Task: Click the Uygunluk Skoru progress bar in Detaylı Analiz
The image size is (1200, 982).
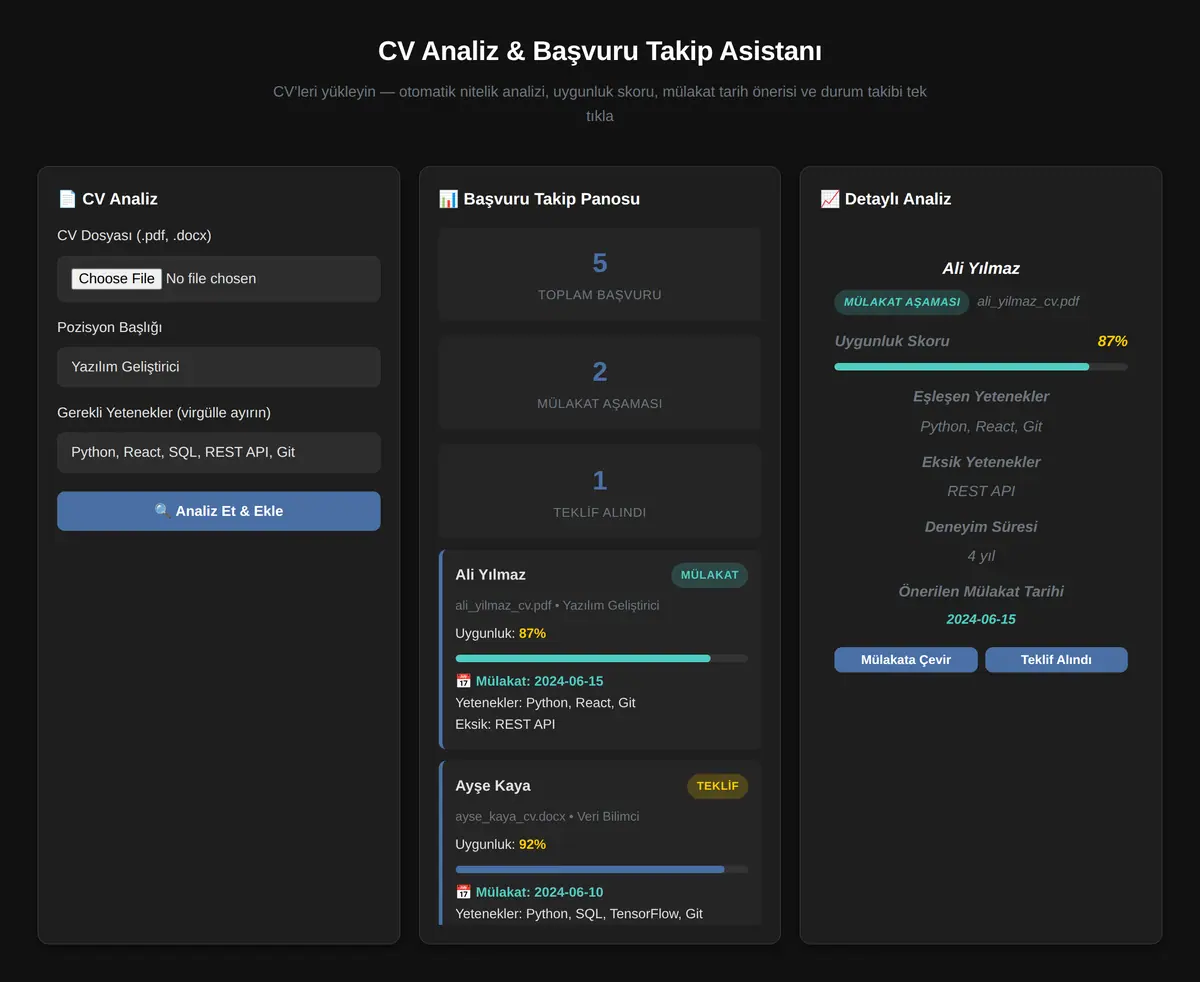Action: pyautogui.click(x=981, y=367)
